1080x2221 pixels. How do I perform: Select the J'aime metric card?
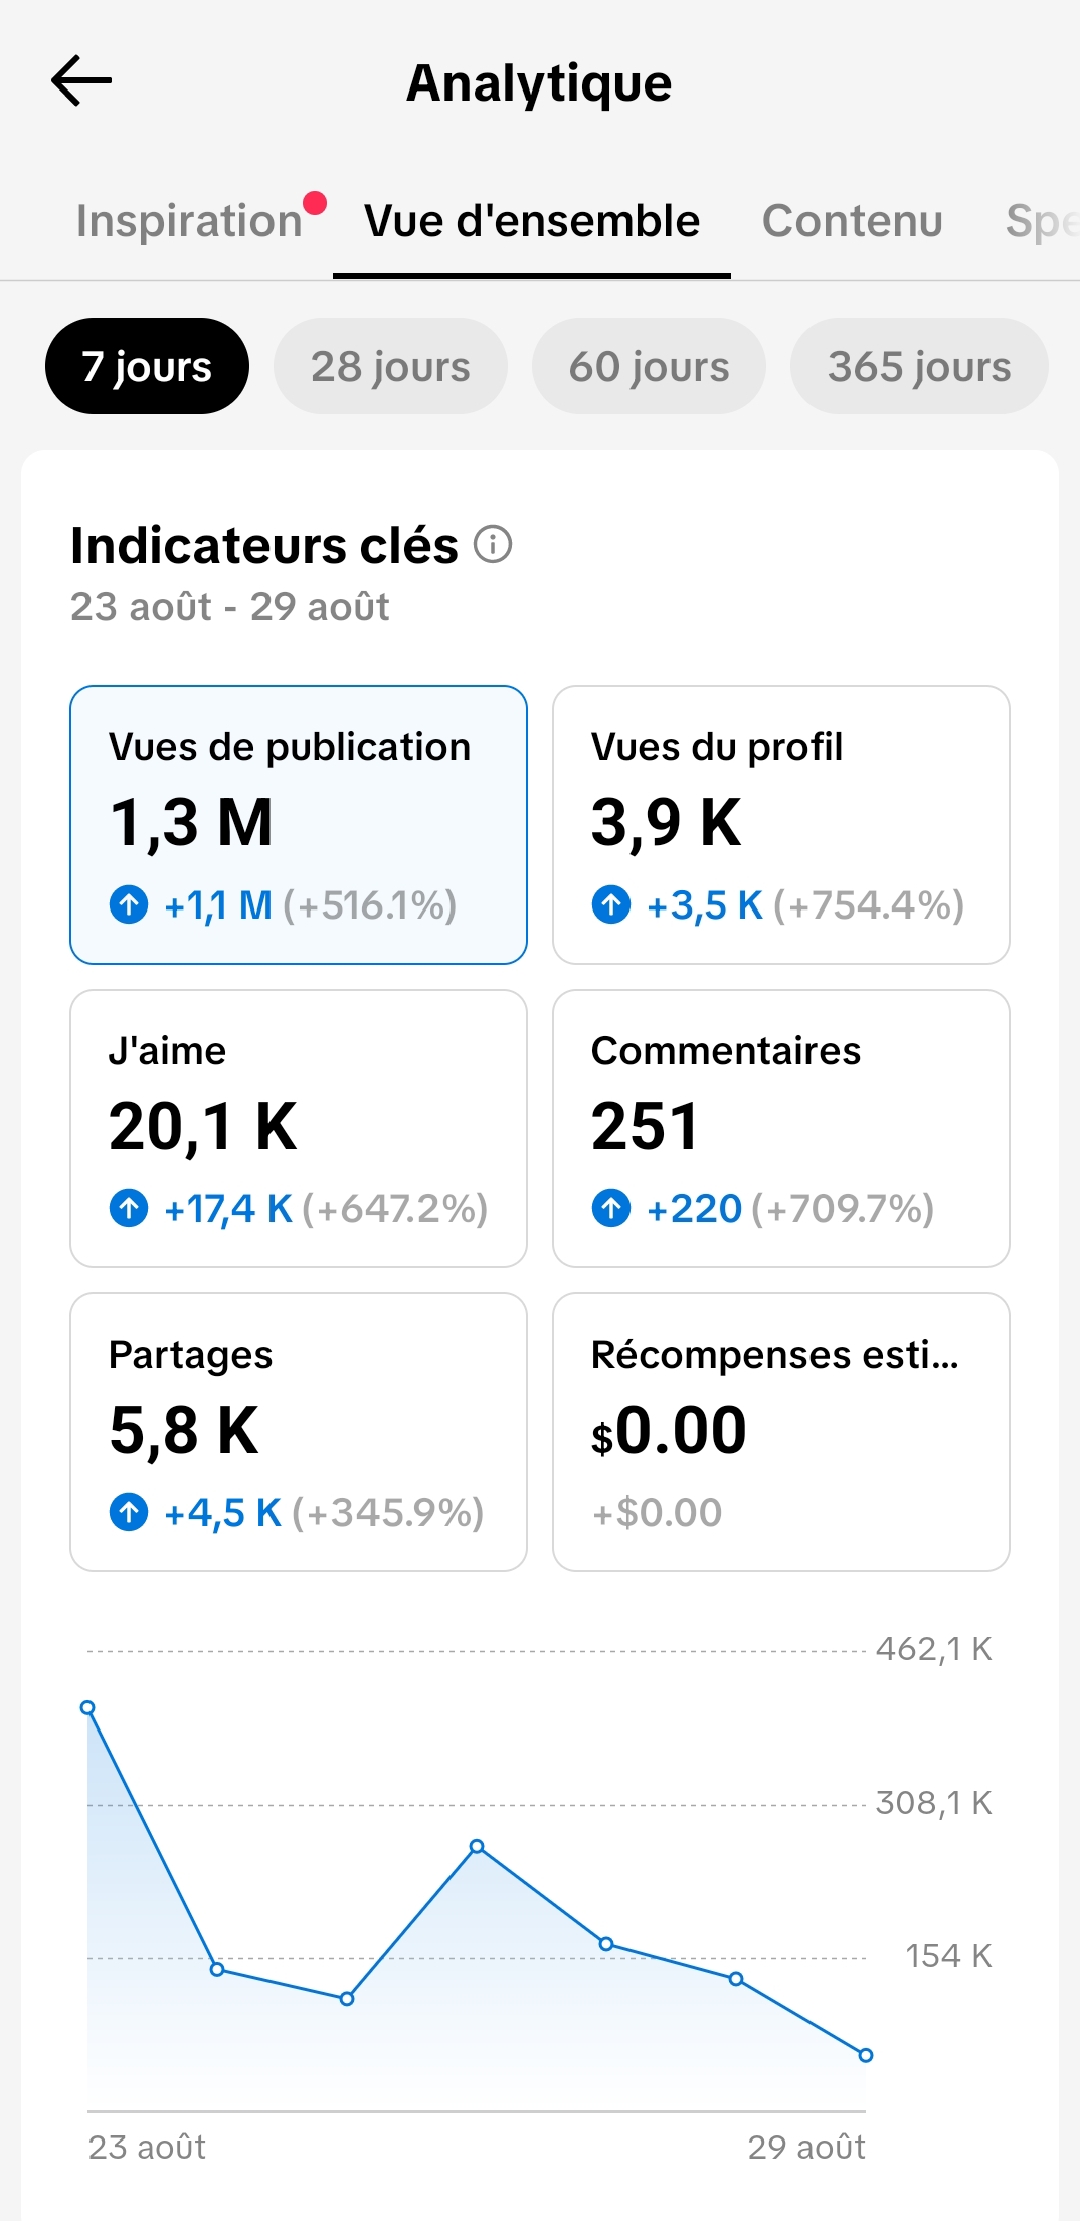coord(298,1129)
